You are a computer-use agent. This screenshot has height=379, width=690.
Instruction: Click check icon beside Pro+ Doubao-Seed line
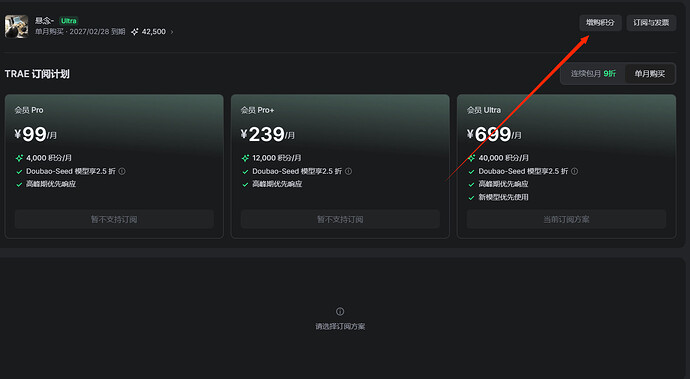click(x=245, y=172)
